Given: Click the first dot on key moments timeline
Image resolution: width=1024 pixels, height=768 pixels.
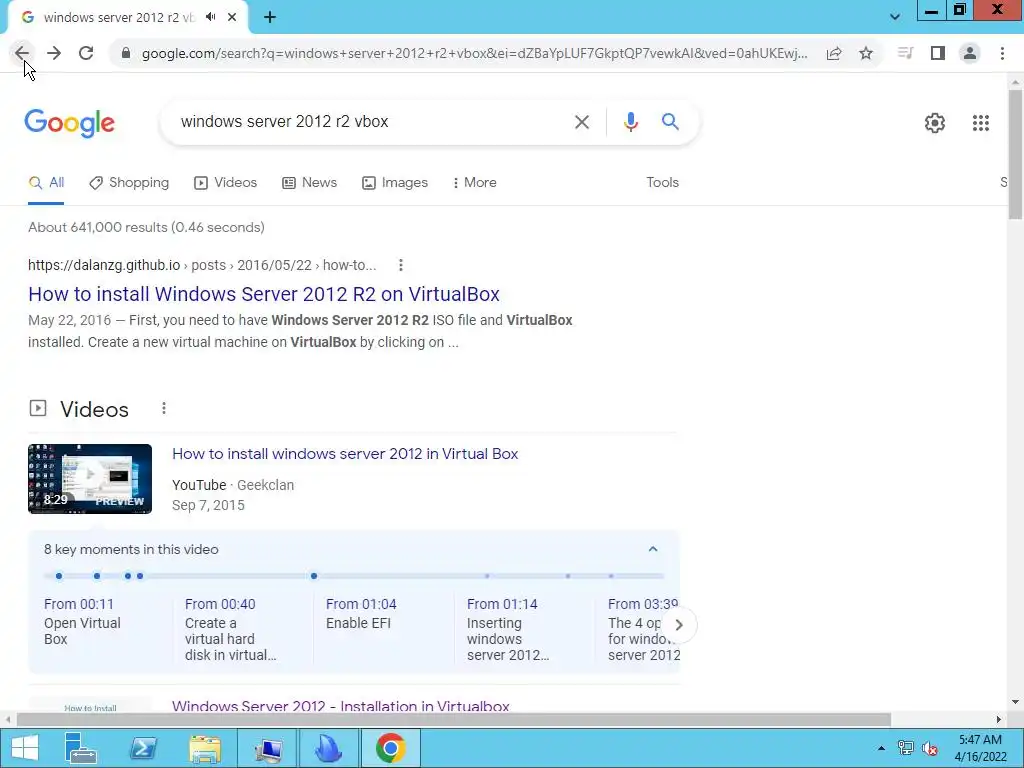Looking at the screenshot, I should [59, 576].
